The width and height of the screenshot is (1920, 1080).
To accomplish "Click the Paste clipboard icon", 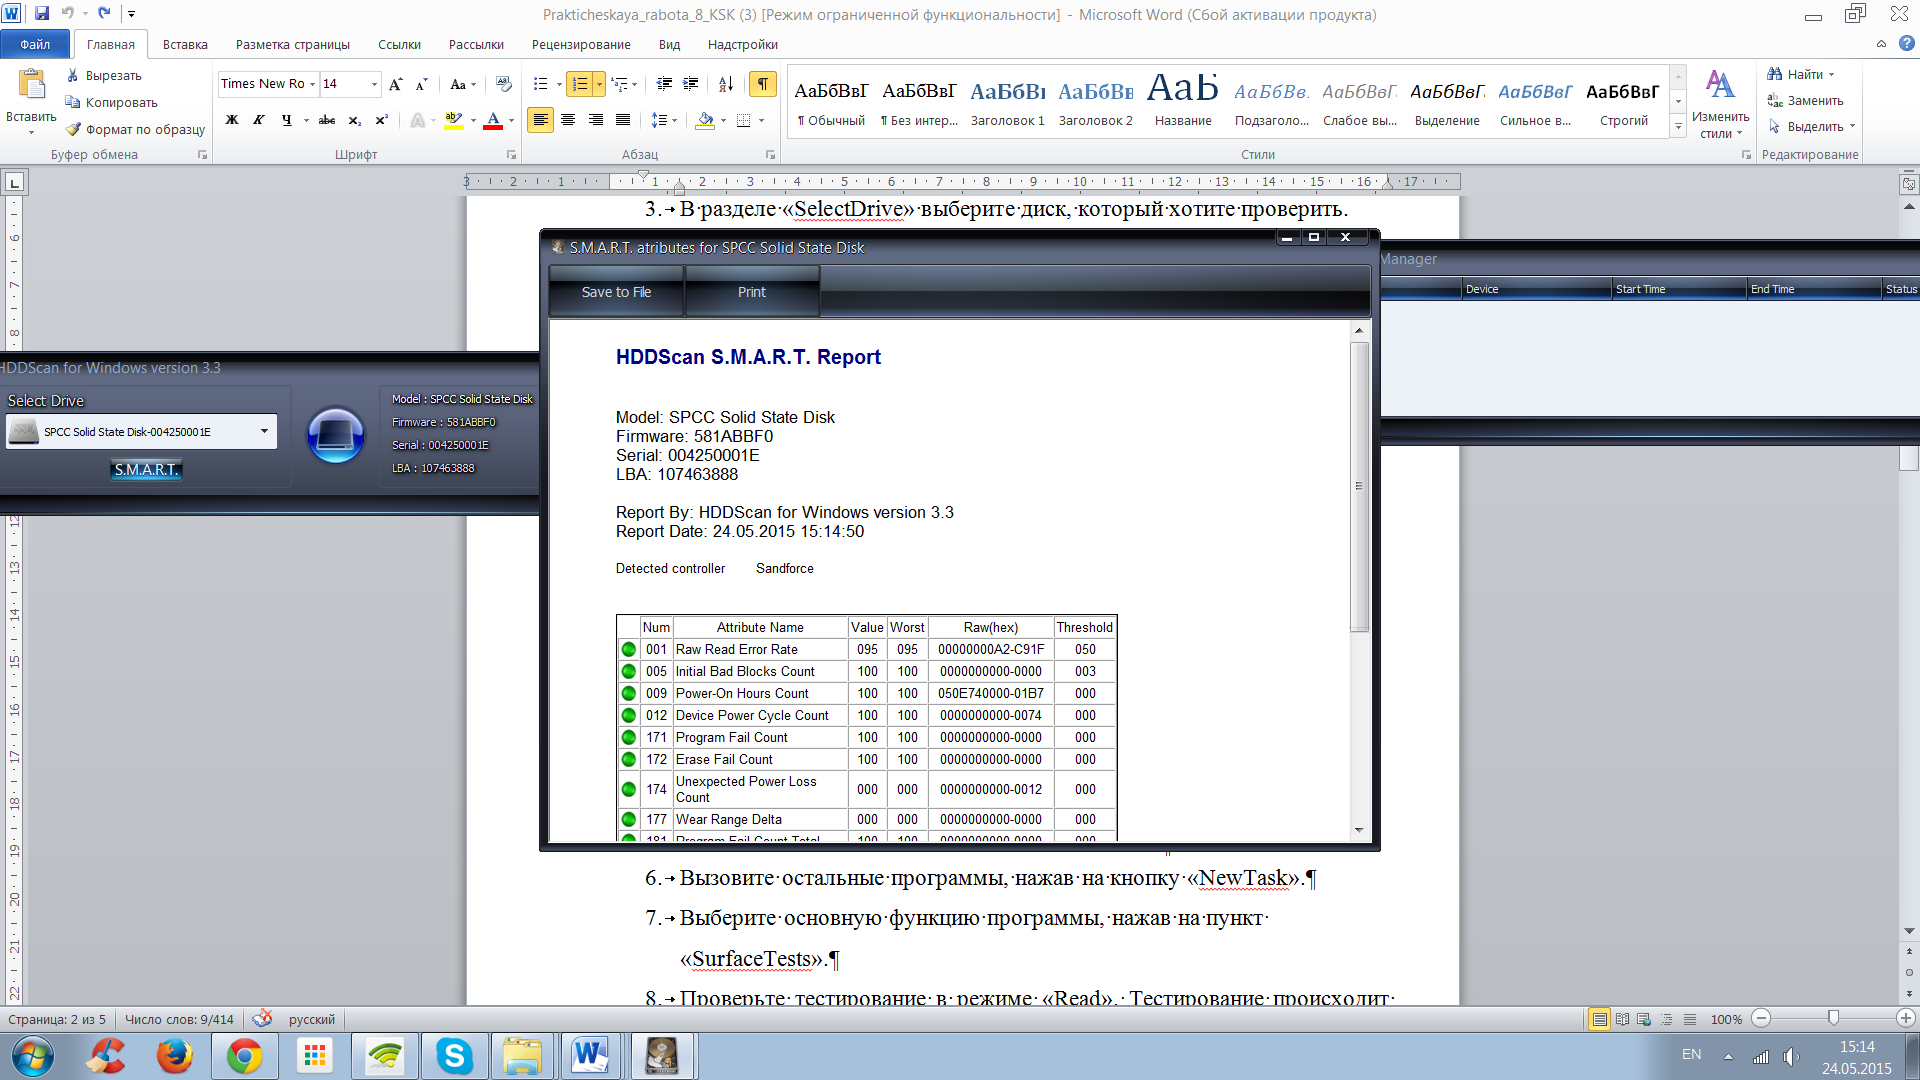I will point(32,85).
